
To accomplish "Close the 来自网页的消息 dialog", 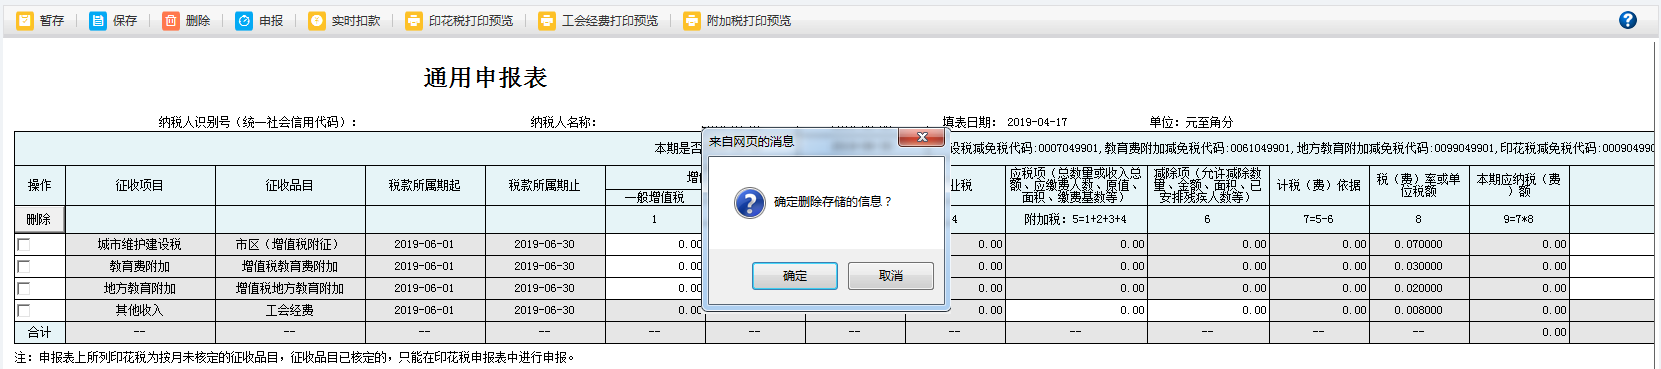I will coord(921,137).
